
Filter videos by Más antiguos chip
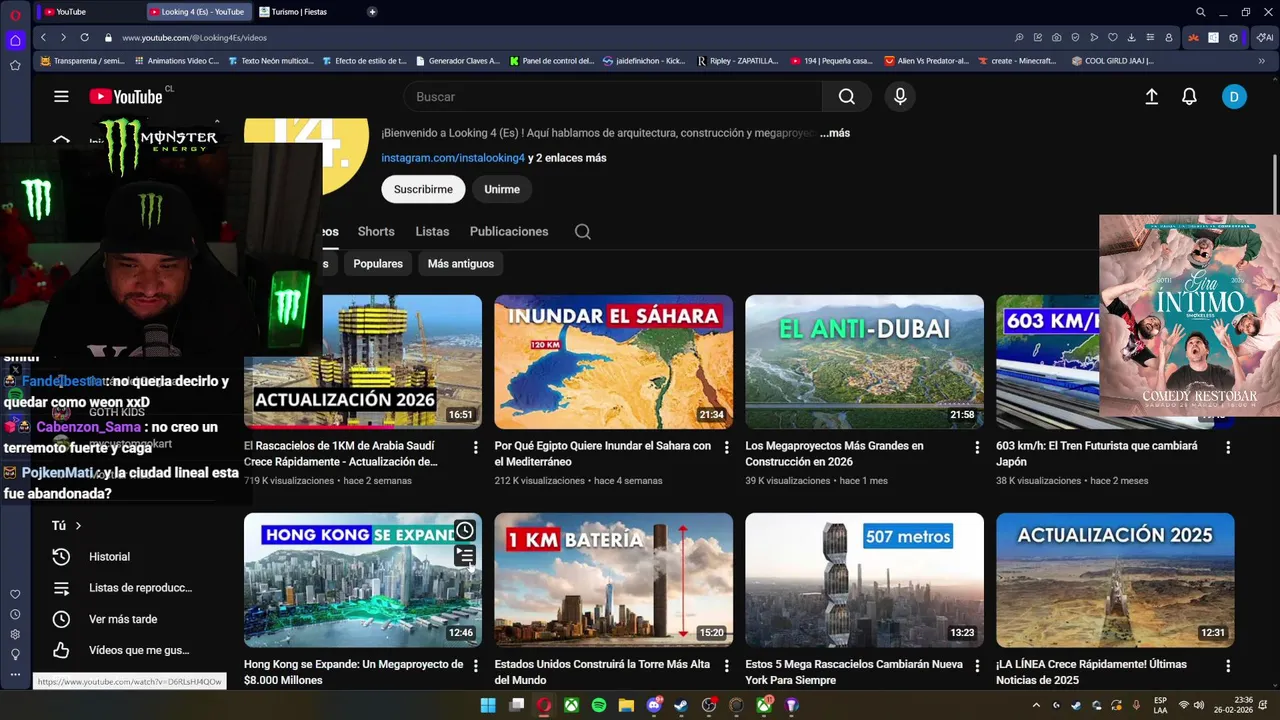[461, 264]
